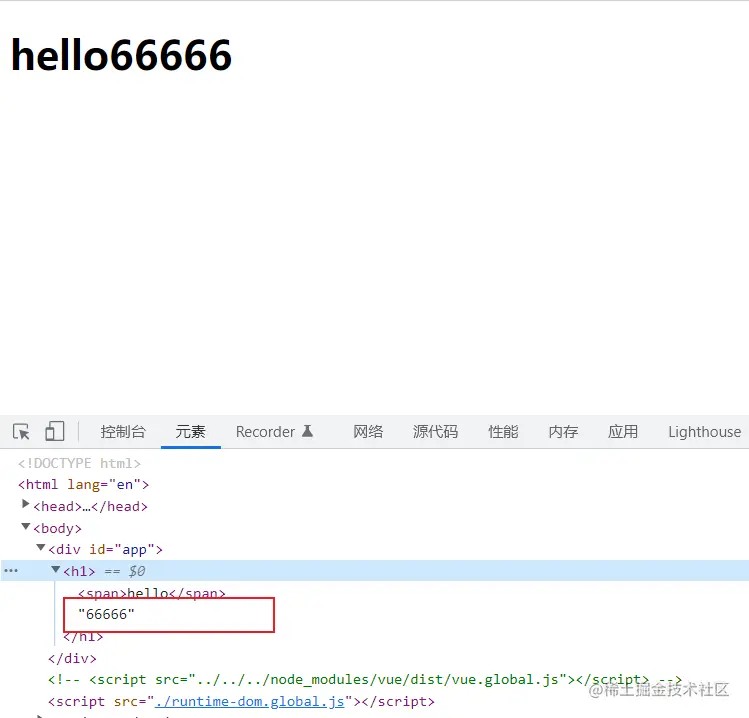749x718 pixels.
Task: Switch to the 性能 tab
Action: click(503, 432)
